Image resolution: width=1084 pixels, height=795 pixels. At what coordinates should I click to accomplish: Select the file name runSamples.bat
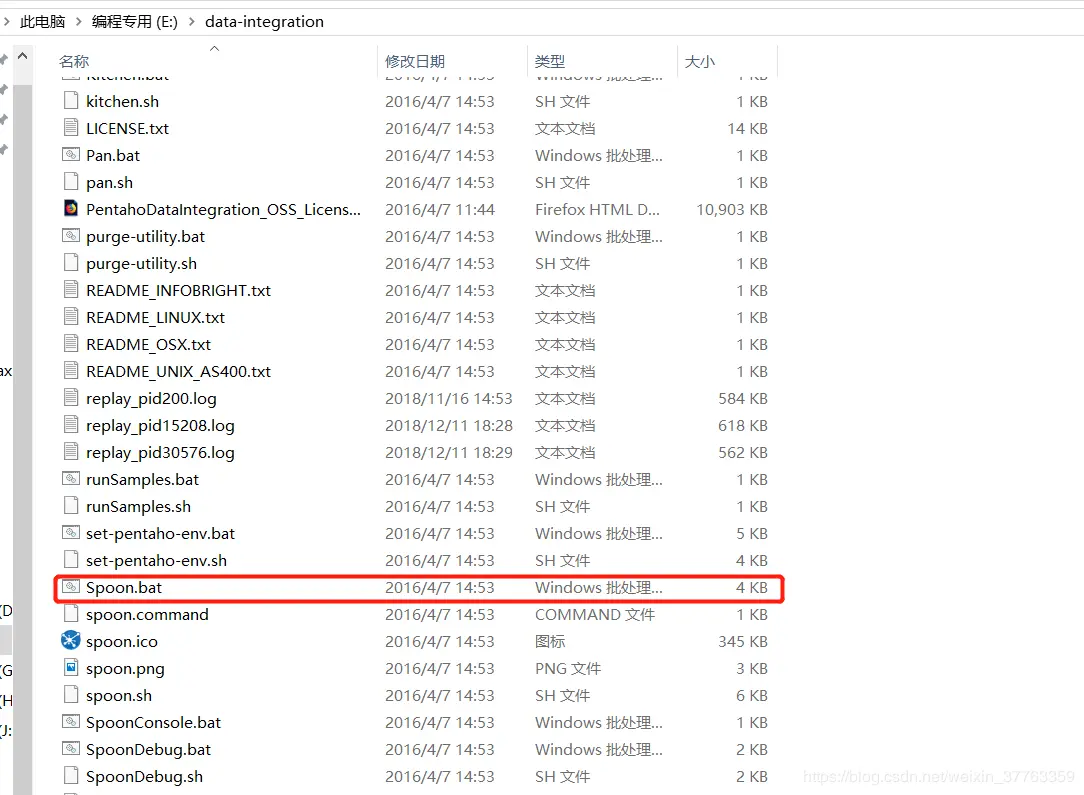click(x=142, y=480)
